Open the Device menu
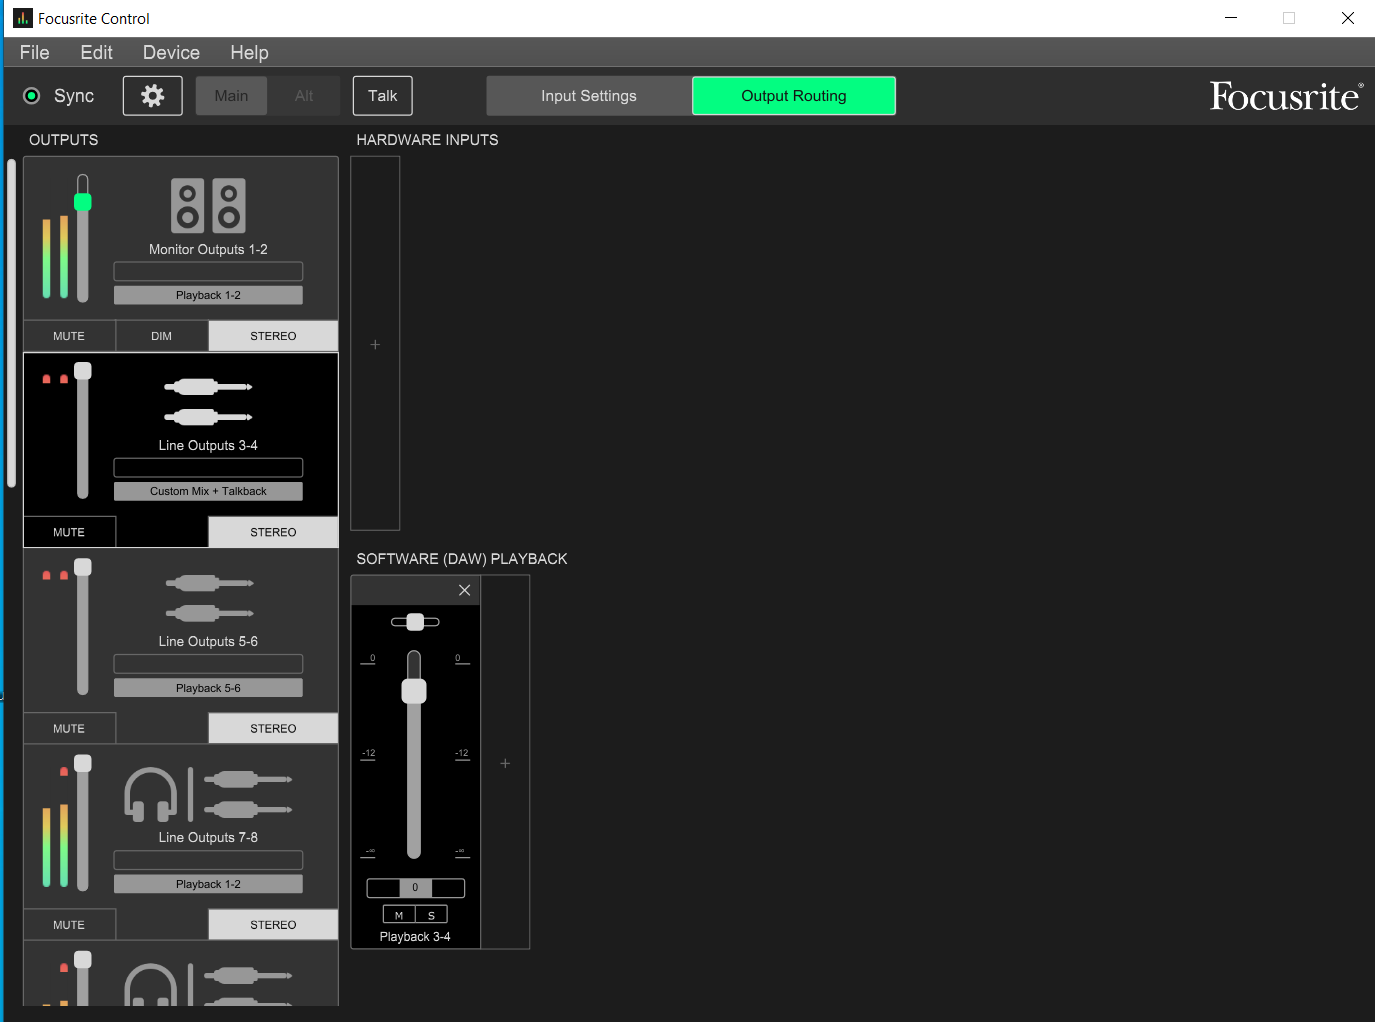Image resolution: width=1375 pixels, height=1022 pixels. pyautogui.click(x=171, y=52)
